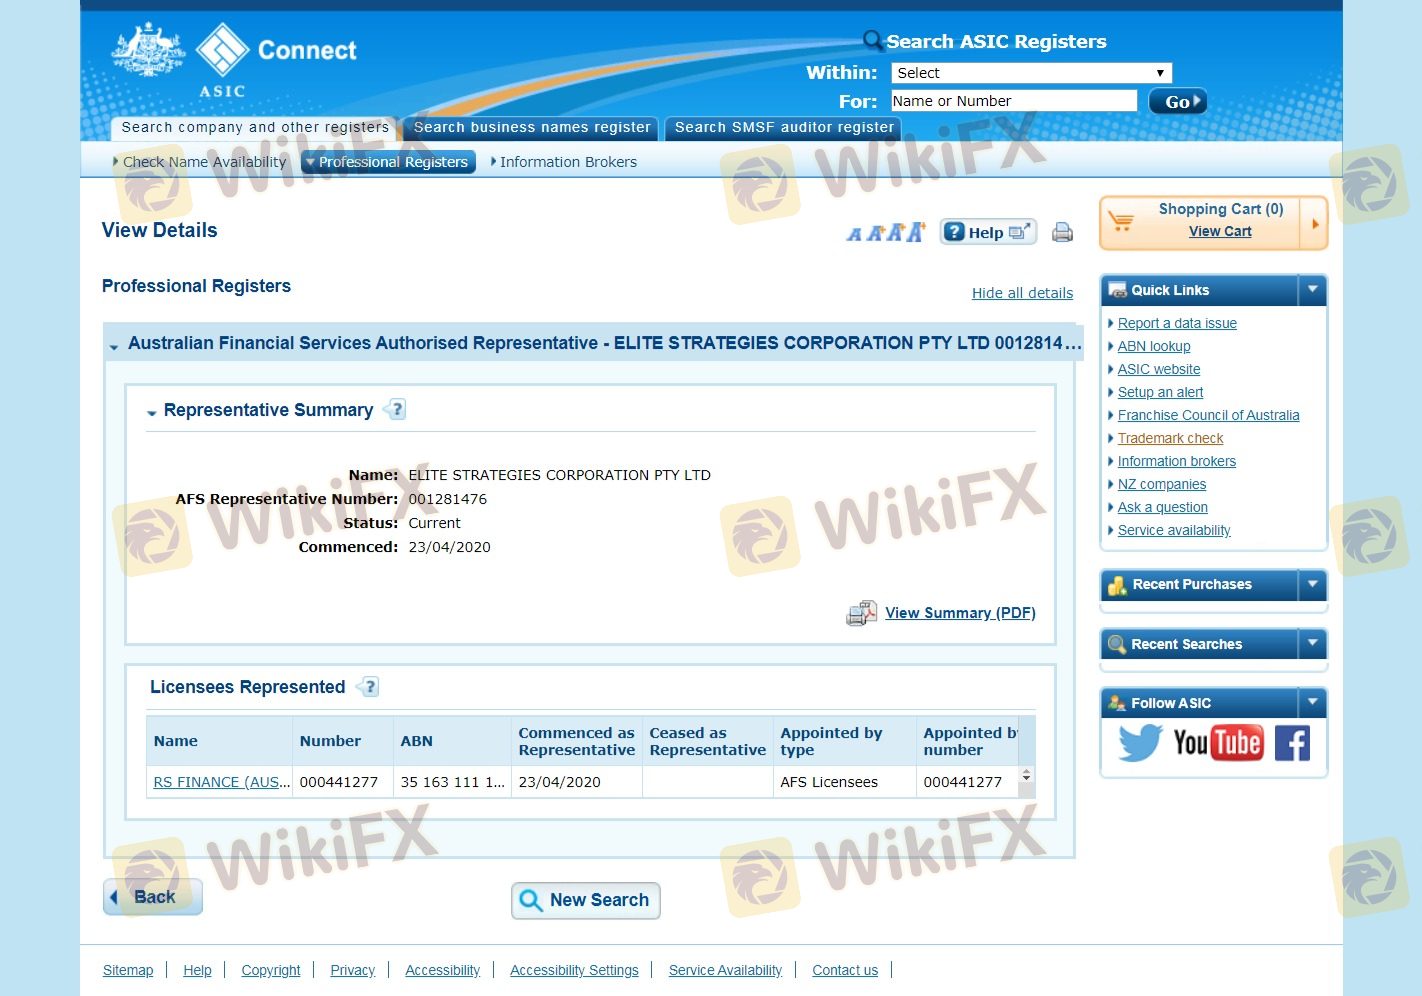Open the Twitter follow icon
The width and height of the screenshot is (1422, 996).
pos(1140,743)
